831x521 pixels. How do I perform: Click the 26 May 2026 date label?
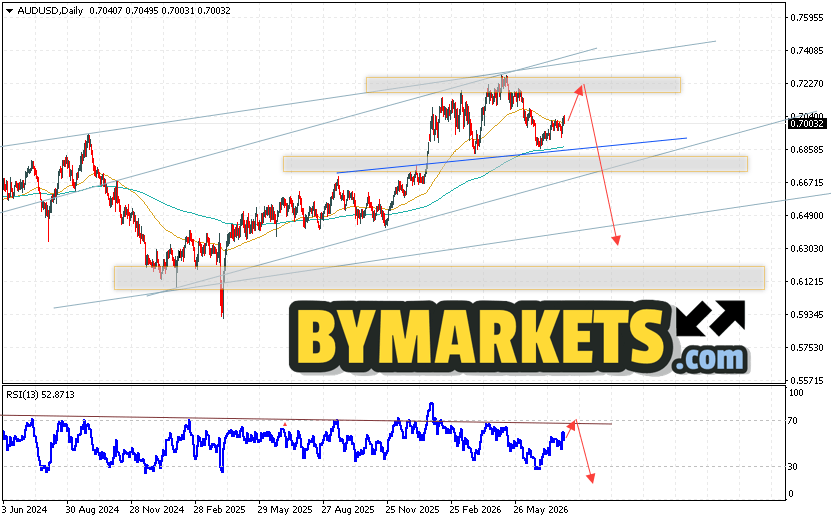click(541, 510)
